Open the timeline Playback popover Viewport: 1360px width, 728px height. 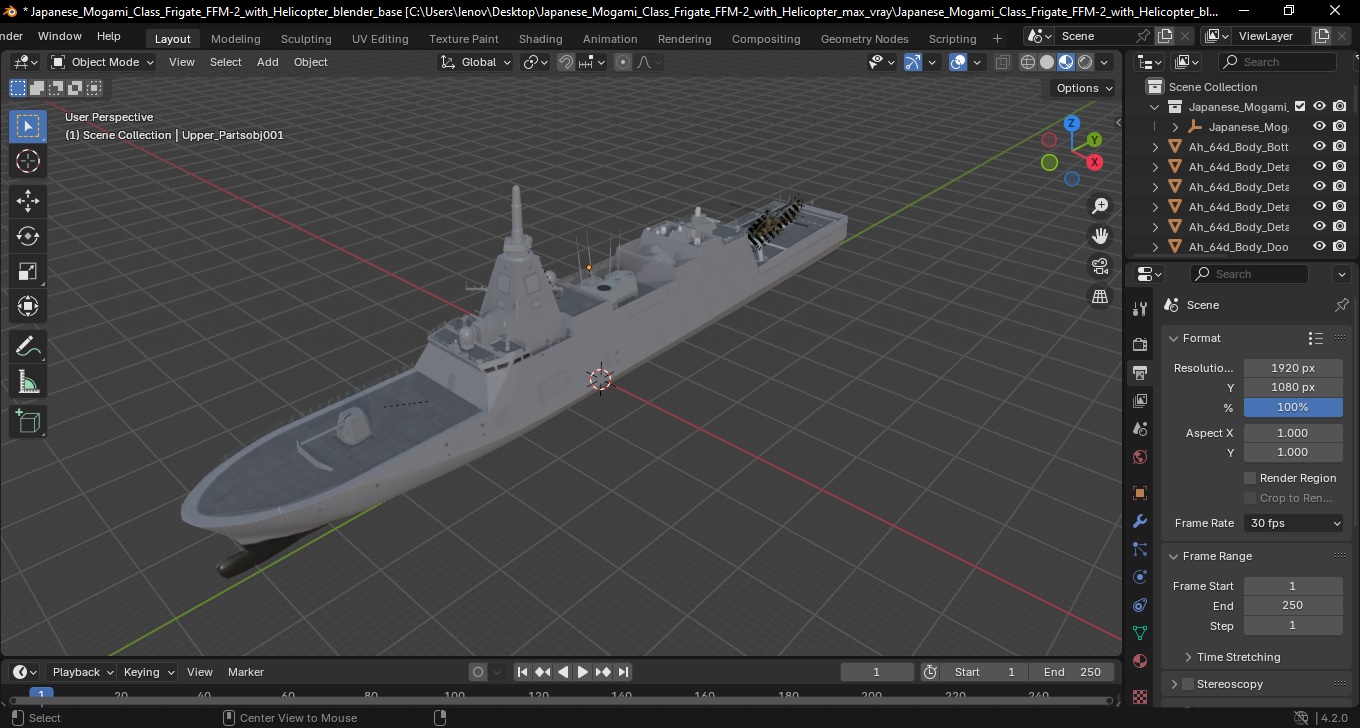(83, 672)
